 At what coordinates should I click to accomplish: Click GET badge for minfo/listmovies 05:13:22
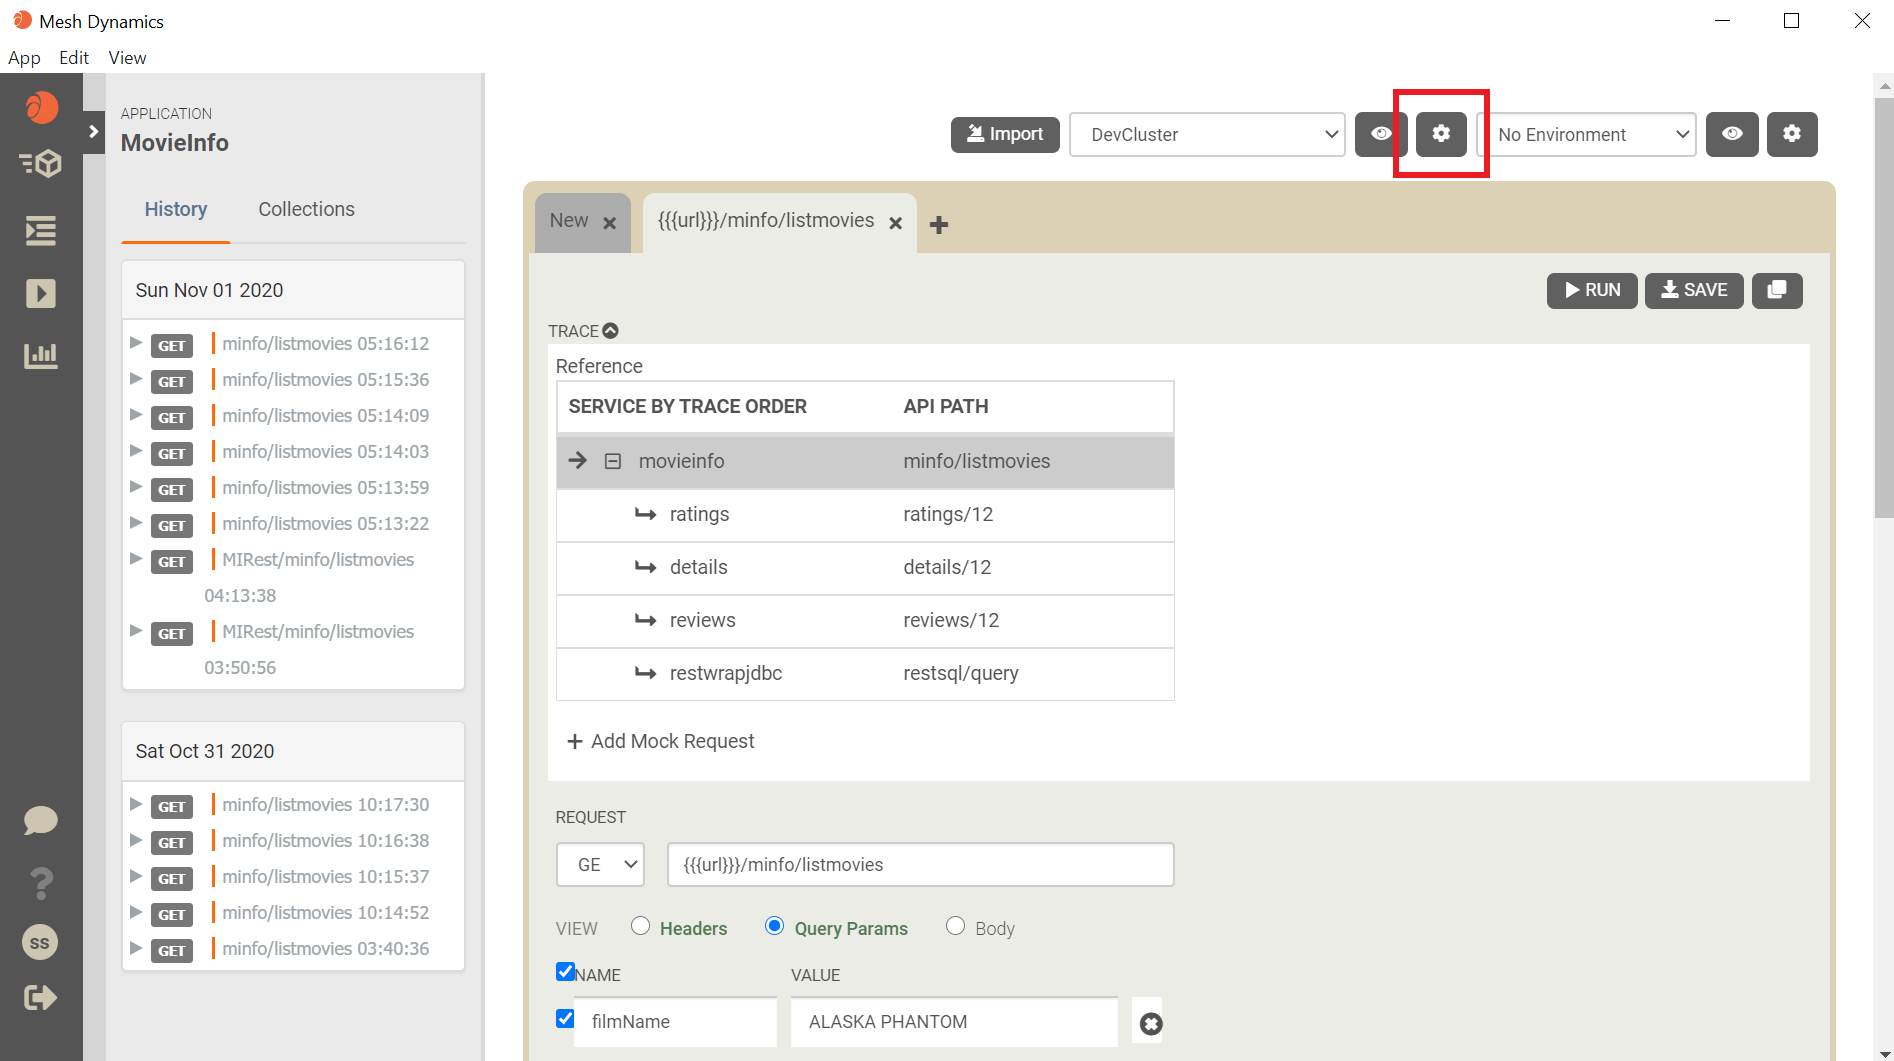[x=172, y=526]
